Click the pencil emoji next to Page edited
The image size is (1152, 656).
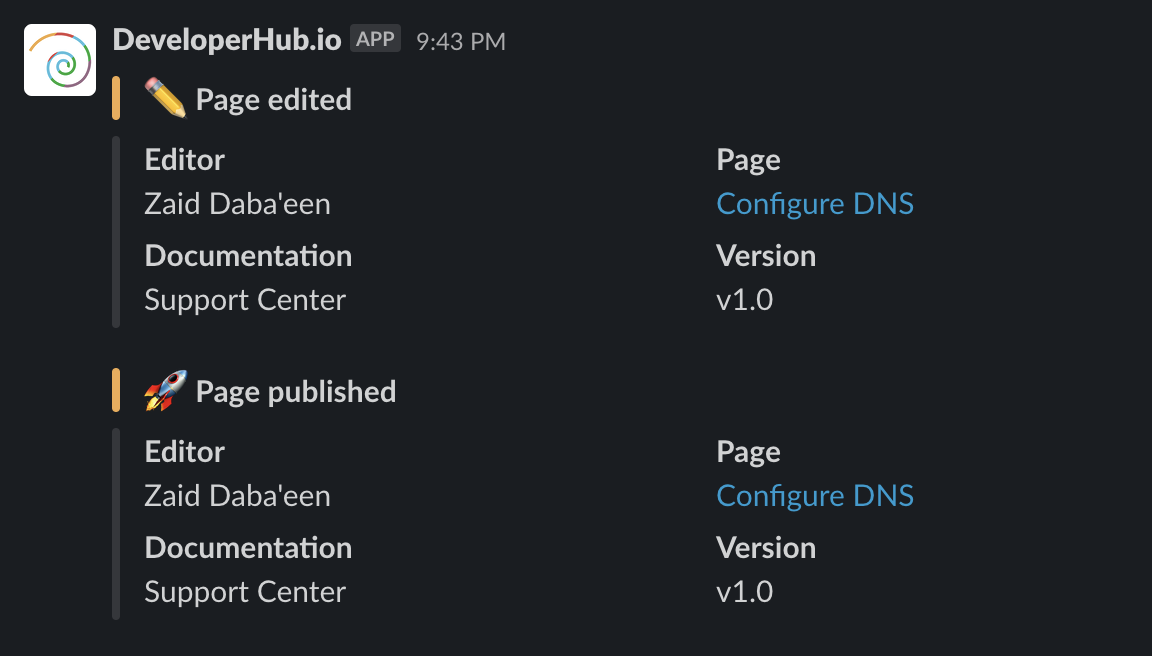[165, 98]
